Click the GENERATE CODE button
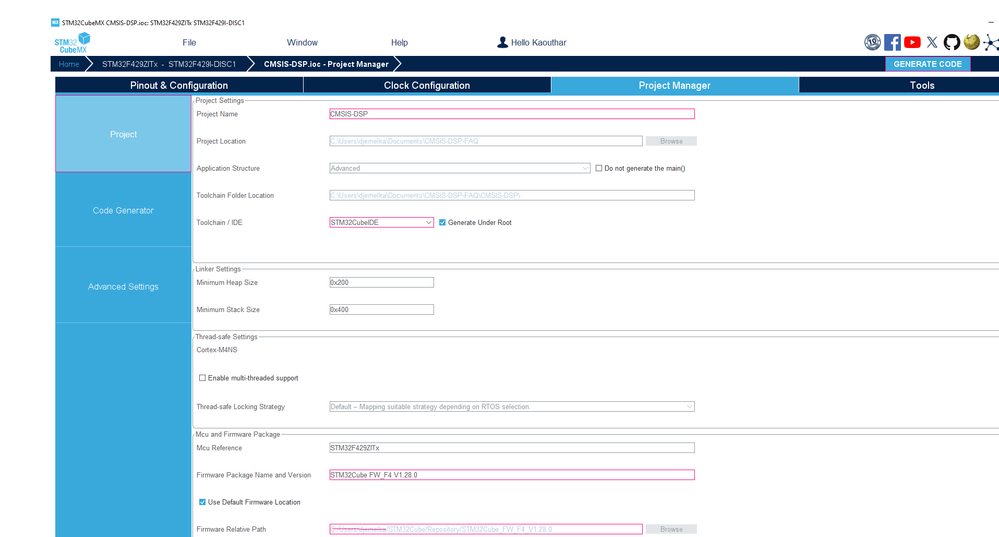The width and height of the screenshot is (999, 537). point(928,64)
